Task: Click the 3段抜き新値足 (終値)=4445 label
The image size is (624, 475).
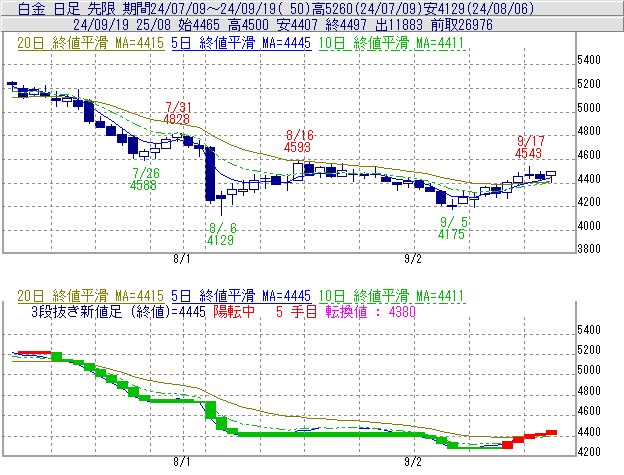Action: [118, 311]
